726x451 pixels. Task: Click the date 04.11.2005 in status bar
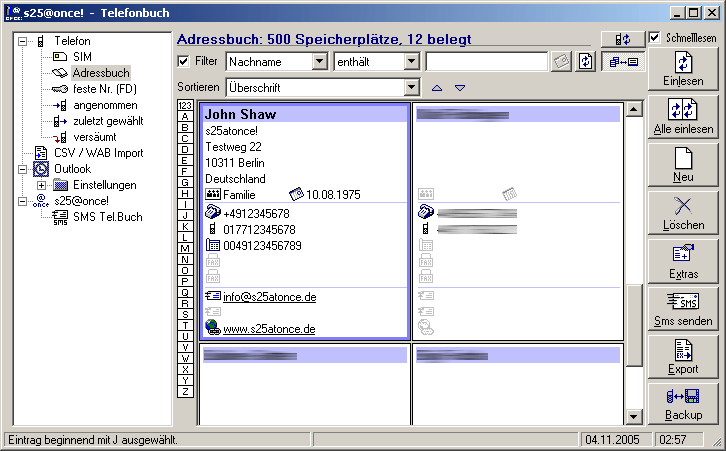coord(612,439)
